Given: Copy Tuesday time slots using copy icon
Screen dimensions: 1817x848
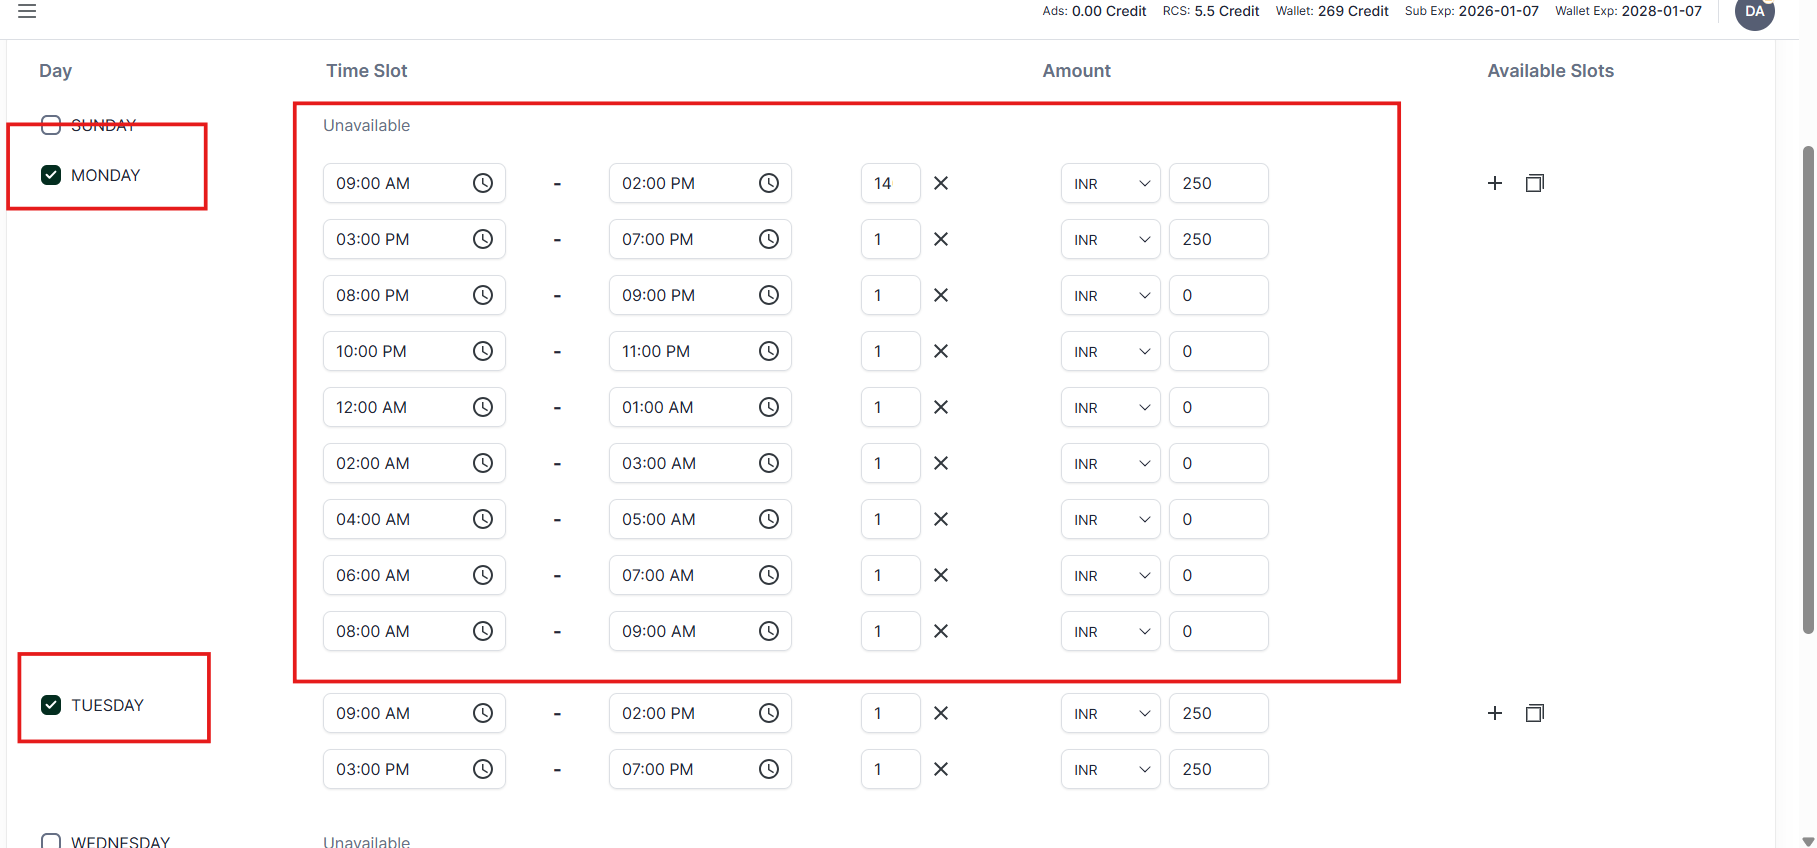Looking at the screenshot, I should coord(1534,713).
